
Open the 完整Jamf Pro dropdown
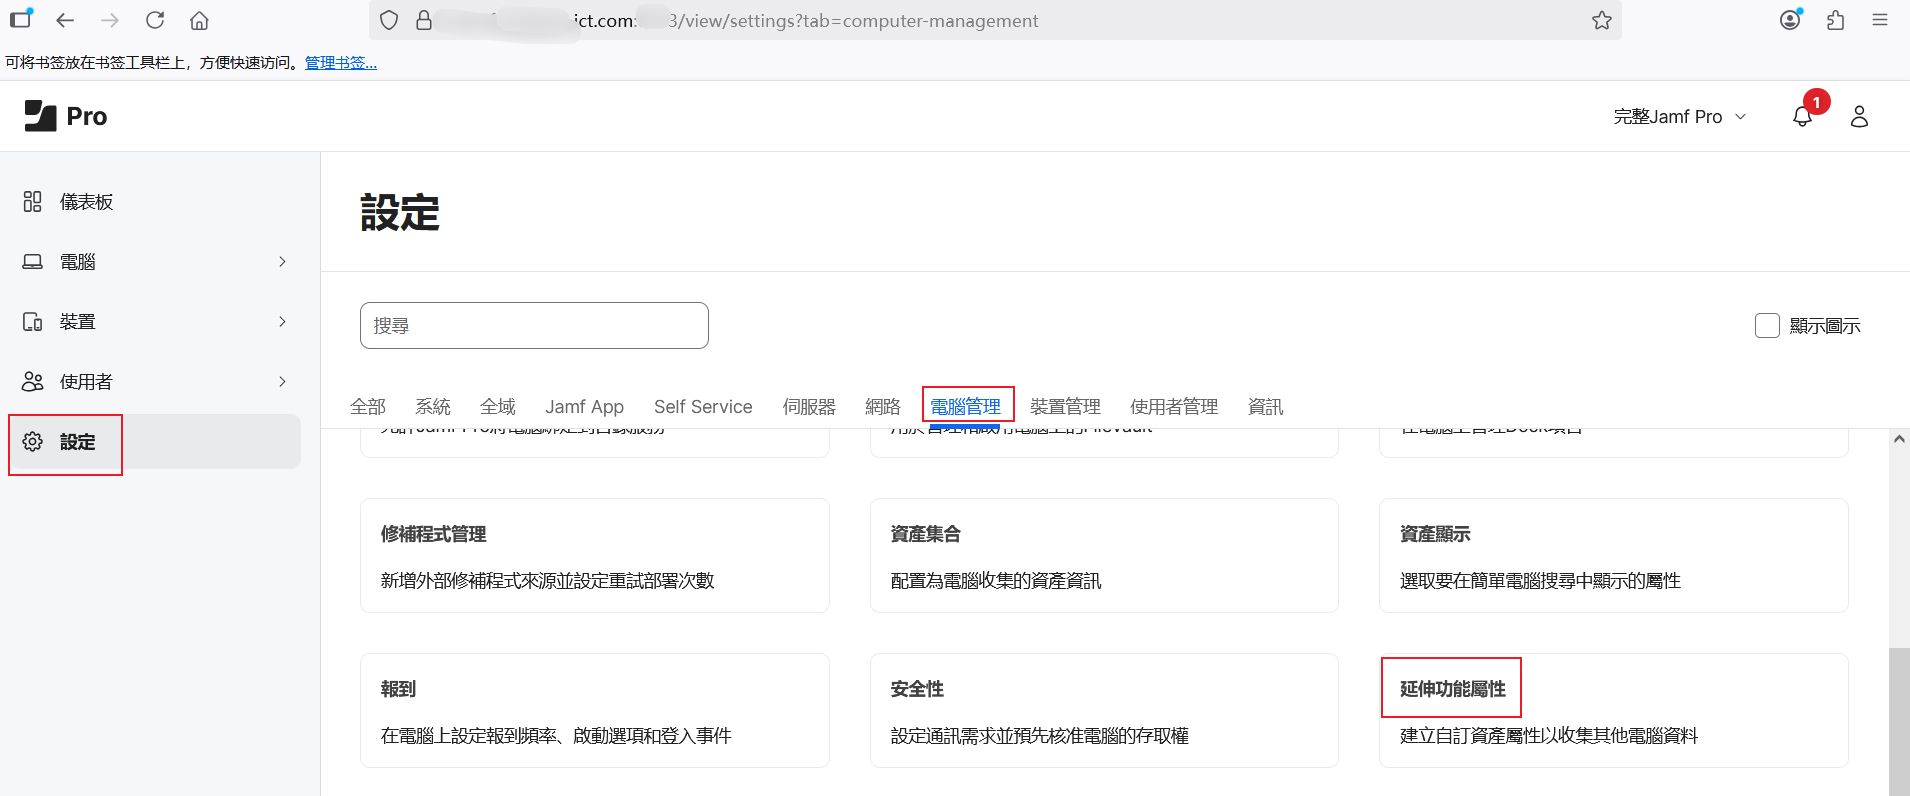pyautogui.click(x=1679, y=117)
